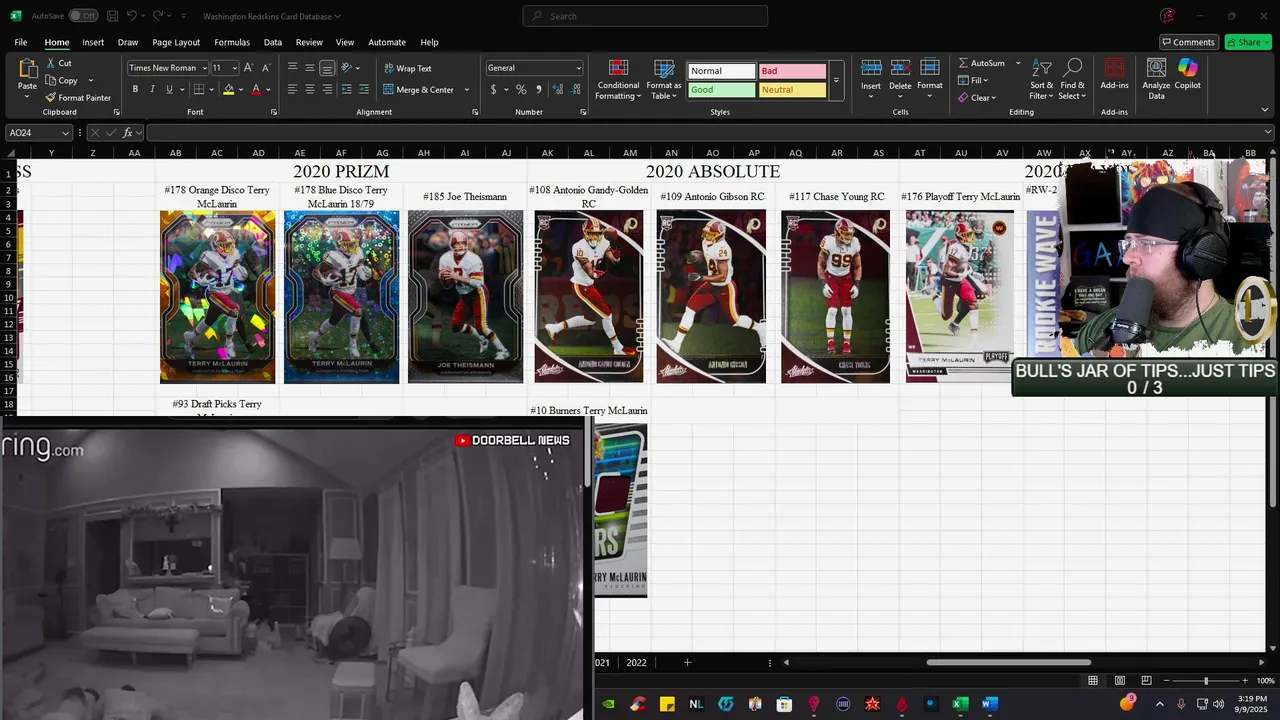Increase indent in Alignment group
Screen dimensions: 1280x720
pos(363,89)
